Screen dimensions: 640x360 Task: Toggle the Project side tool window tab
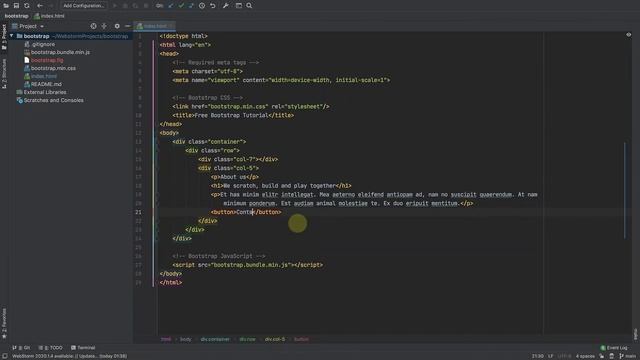tap(4, 38)
